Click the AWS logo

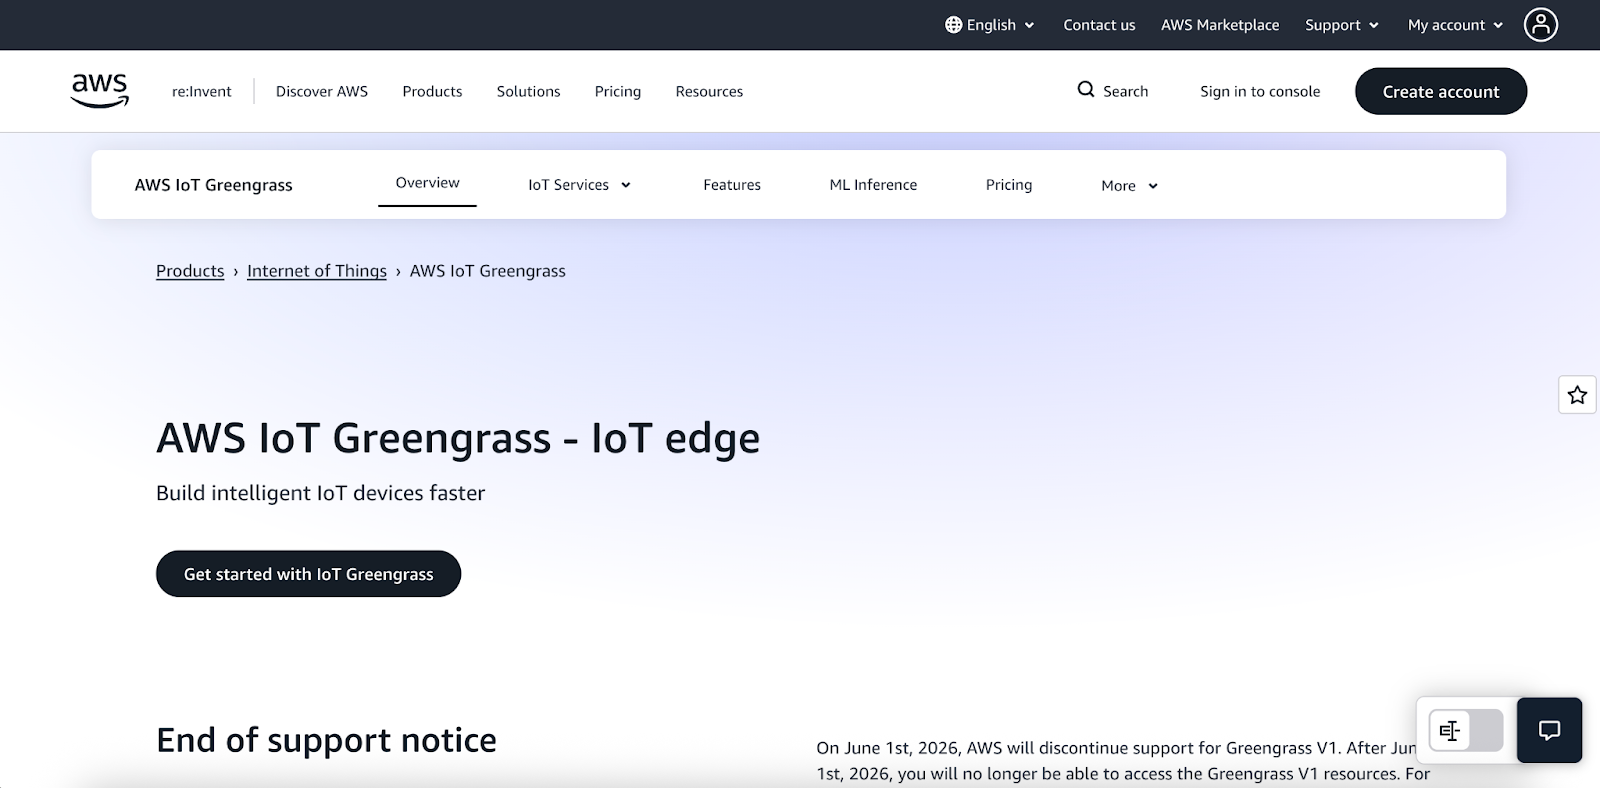click(x=100, y=90)
